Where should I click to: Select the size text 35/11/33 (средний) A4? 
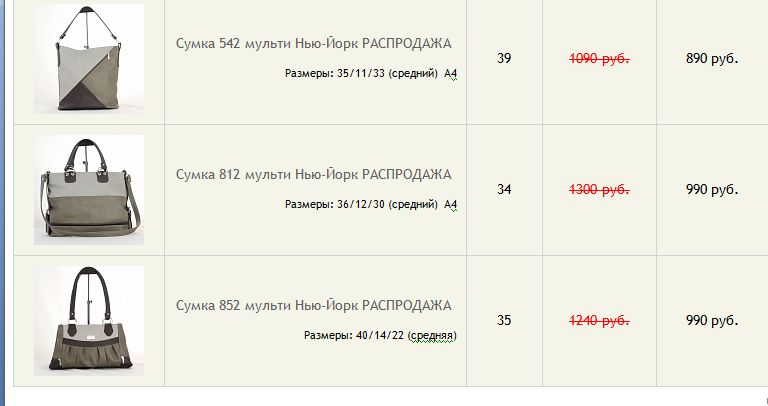[397, 73]
